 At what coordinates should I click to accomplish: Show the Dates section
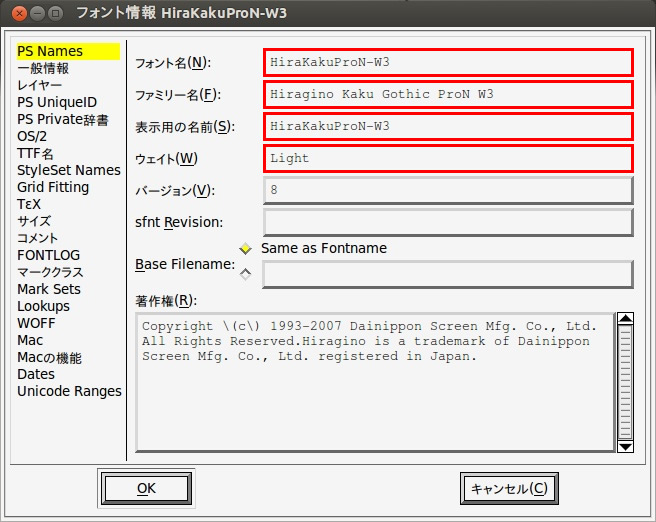click(36, 374)
